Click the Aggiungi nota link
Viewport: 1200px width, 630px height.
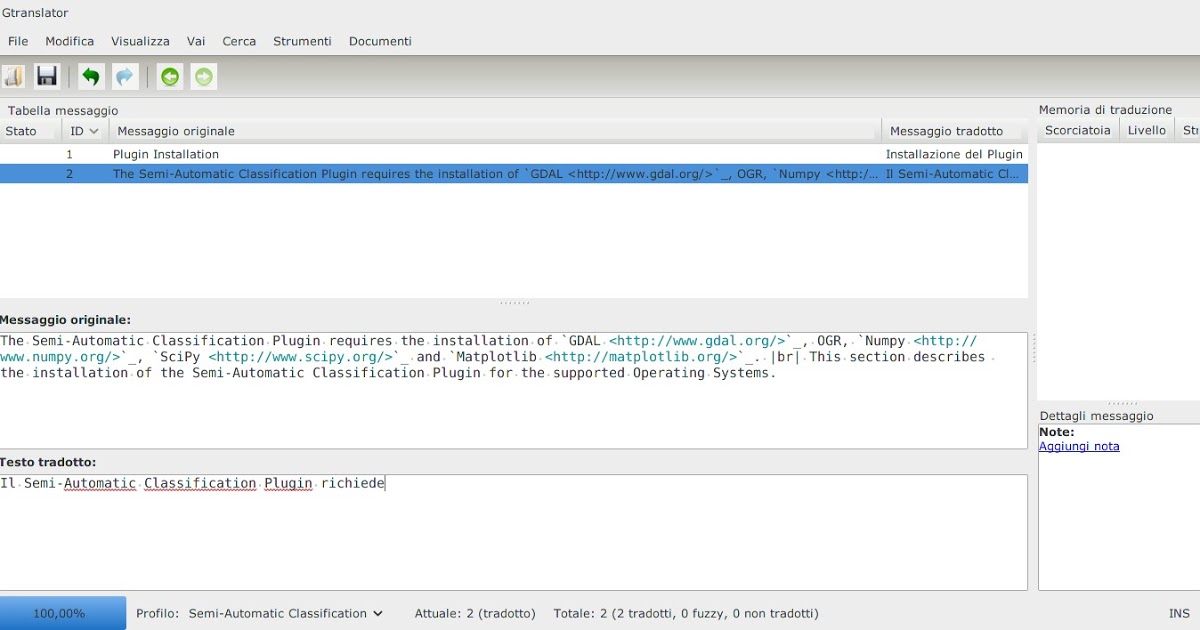pyautogui.click(x=1079, y=446)
